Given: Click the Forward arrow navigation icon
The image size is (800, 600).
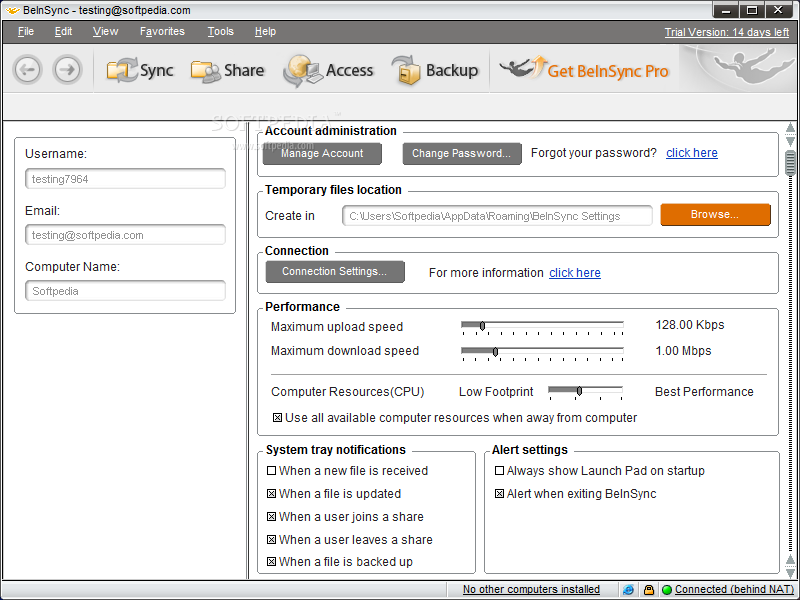Looking at the screenshot, I should point(67,69).
